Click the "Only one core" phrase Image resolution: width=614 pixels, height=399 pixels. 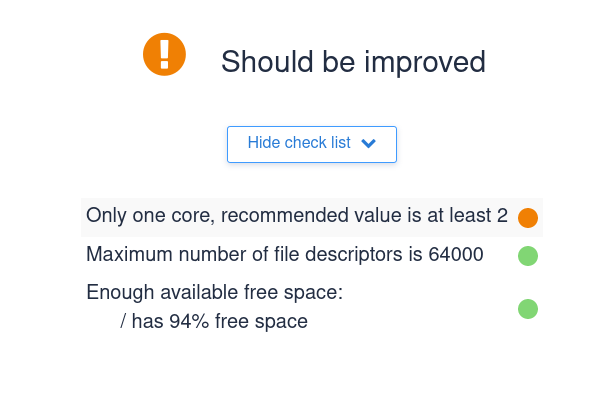pos(150,215)
